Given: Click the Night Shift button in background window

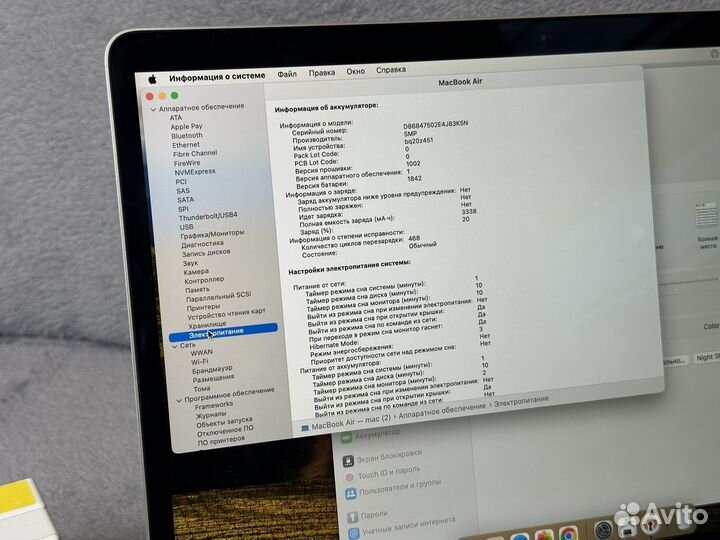Looking at the screenshot, I should pos(707,357).
